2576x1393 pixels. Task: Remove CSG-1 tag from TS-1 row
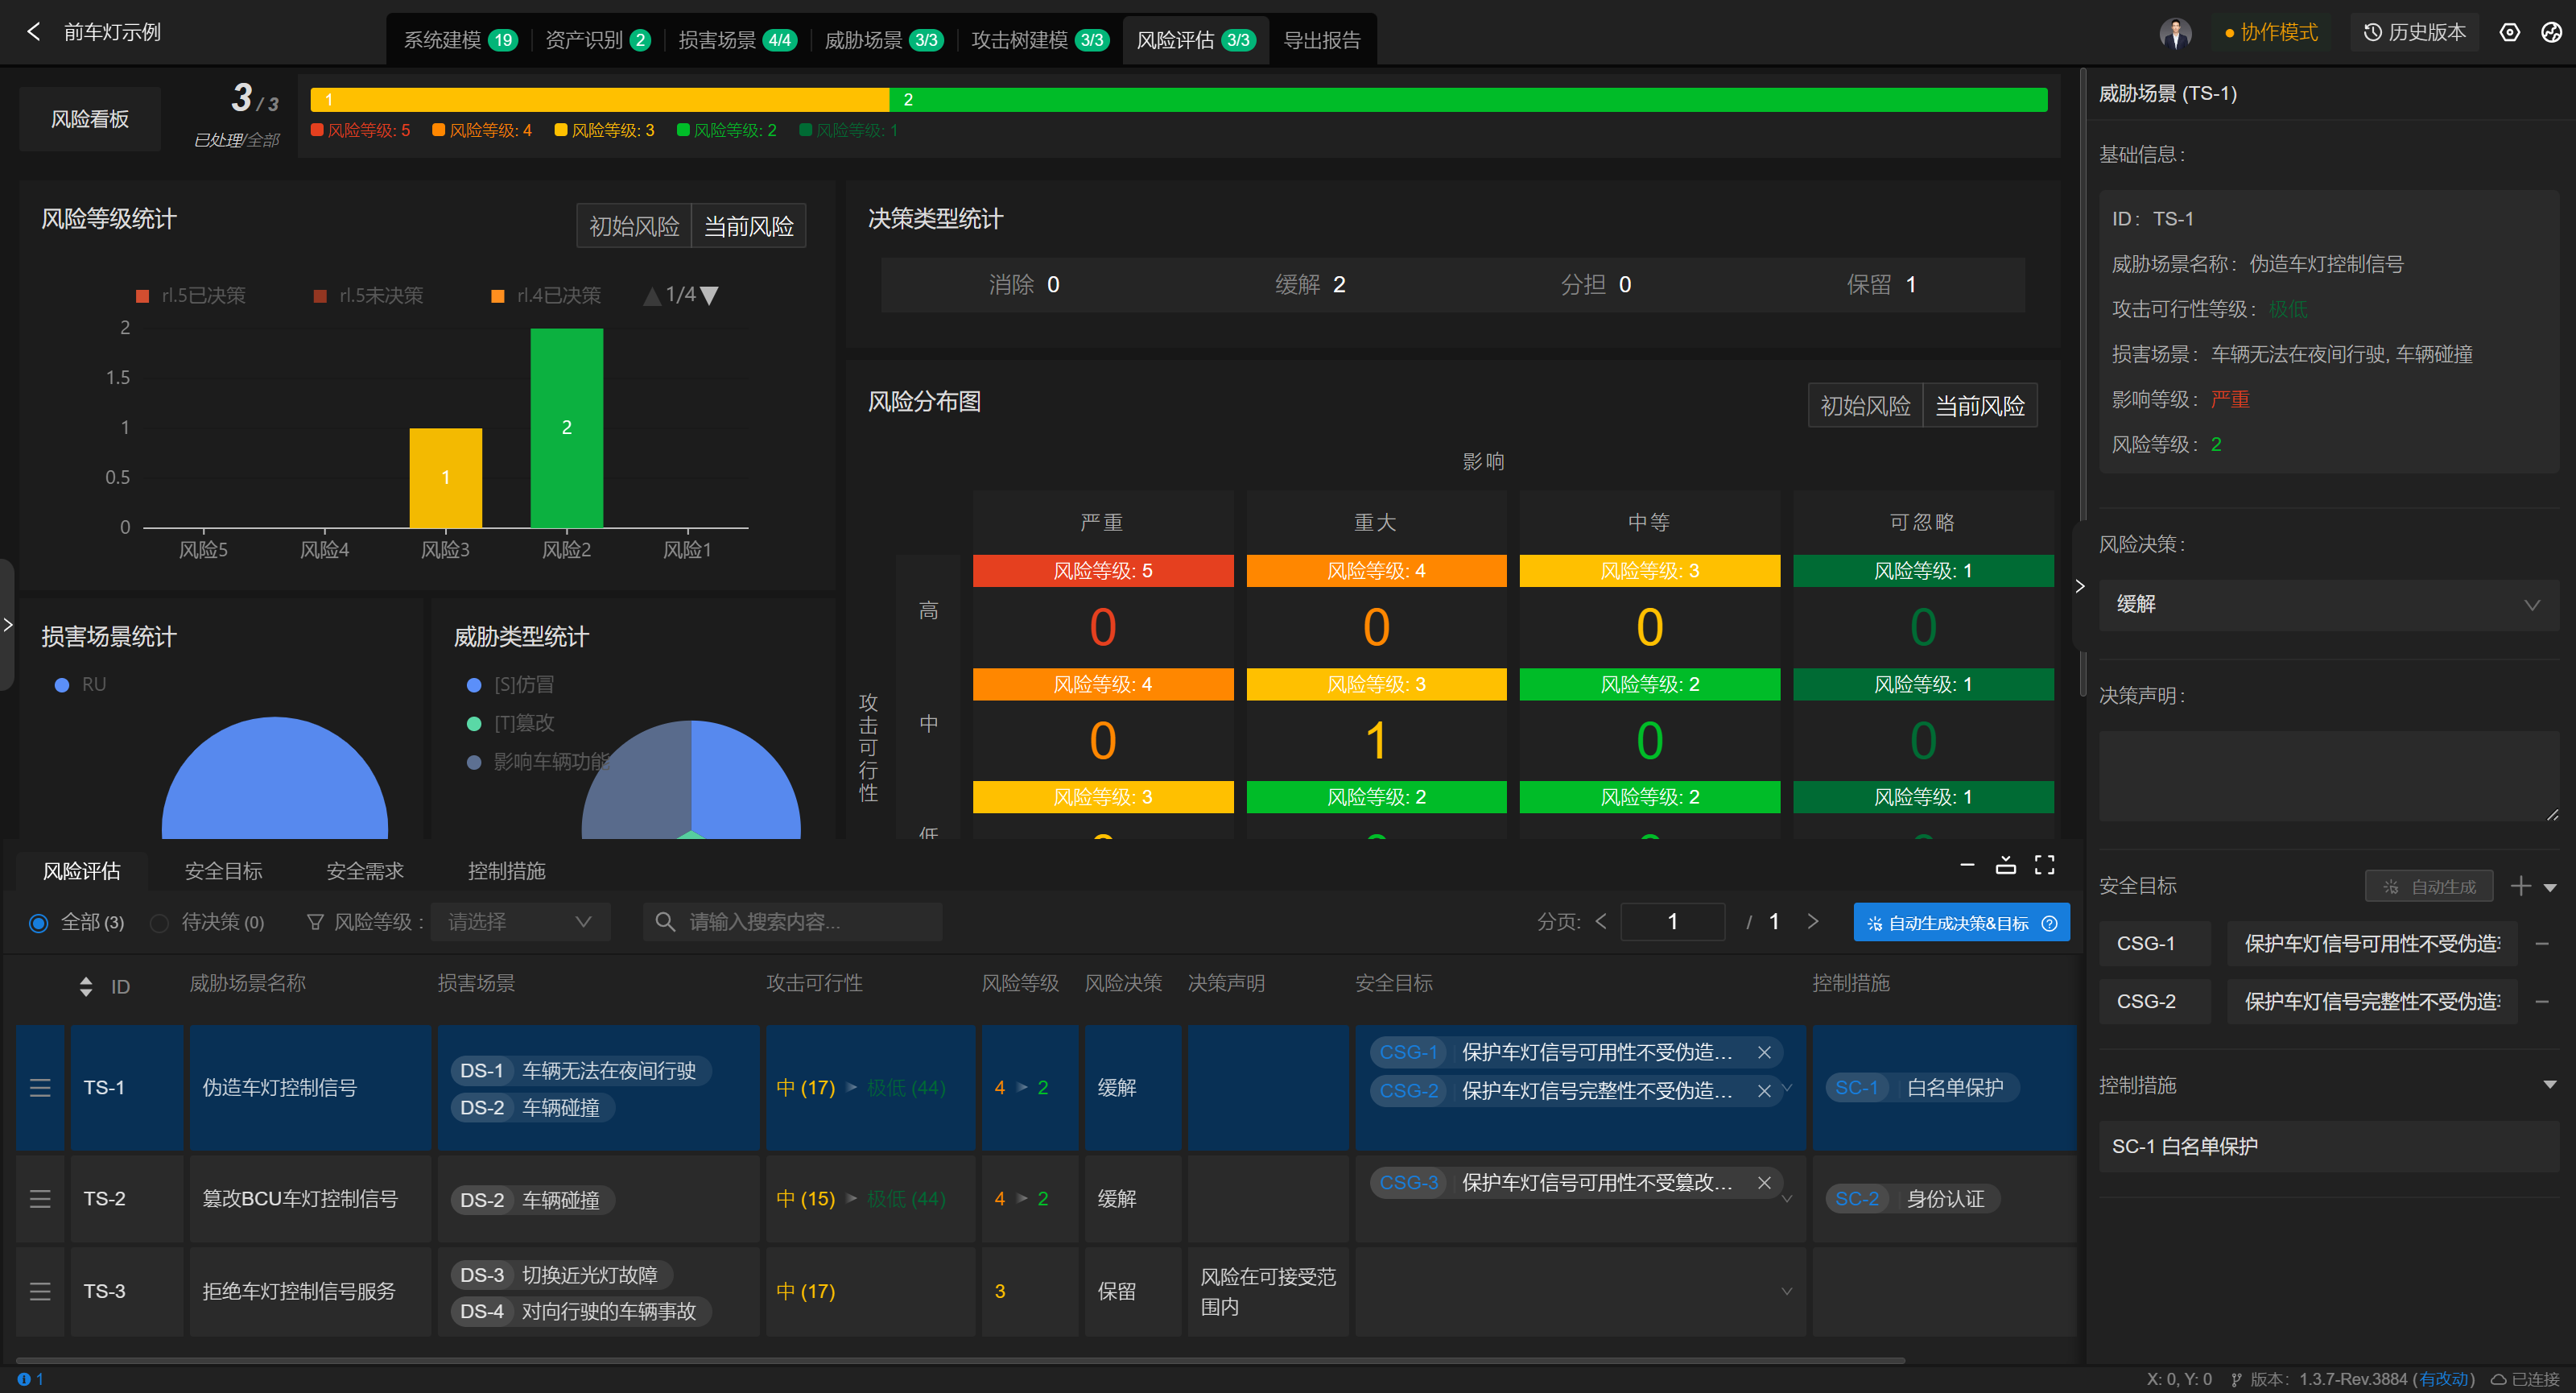(x=1764, y=1052)
